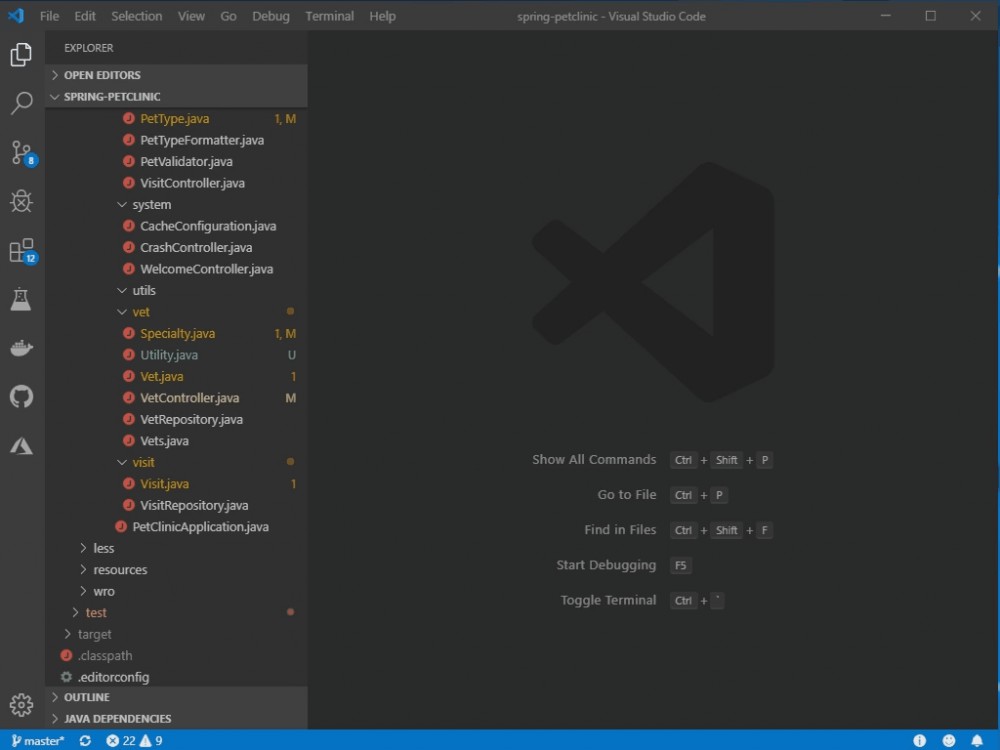Maximize the Visual Studio Code window
Viewport: 1000px width, 750px height.
pos(930,16)
